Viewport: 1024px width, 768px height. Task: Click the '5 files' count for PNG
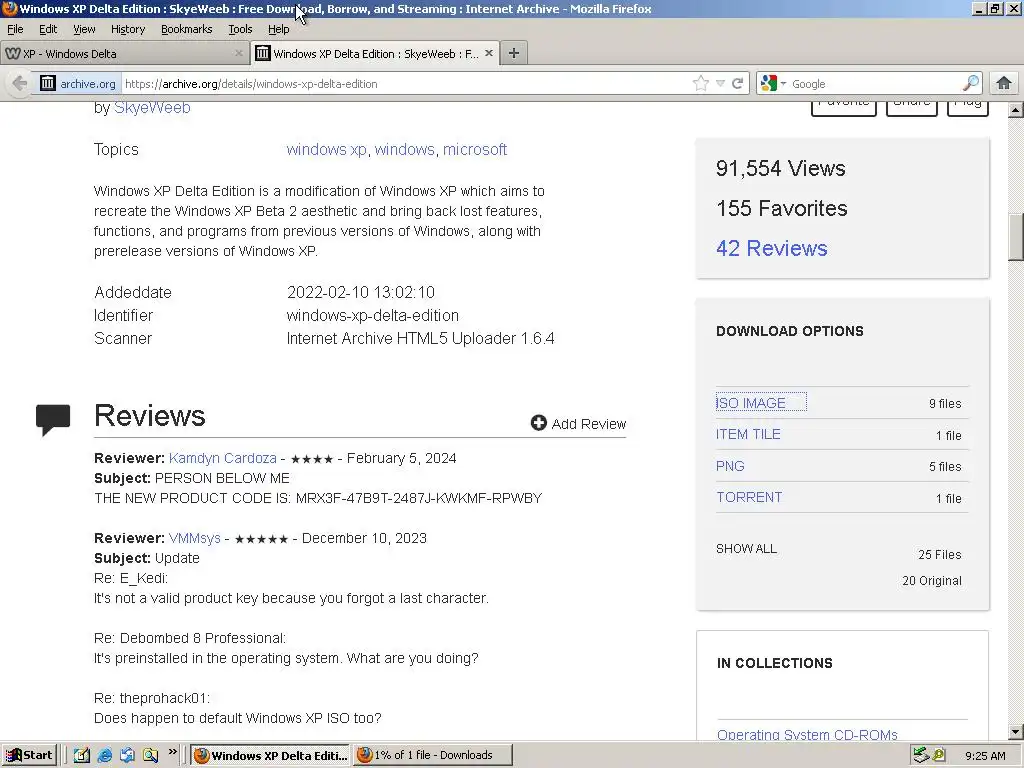[x=945, y=467]
